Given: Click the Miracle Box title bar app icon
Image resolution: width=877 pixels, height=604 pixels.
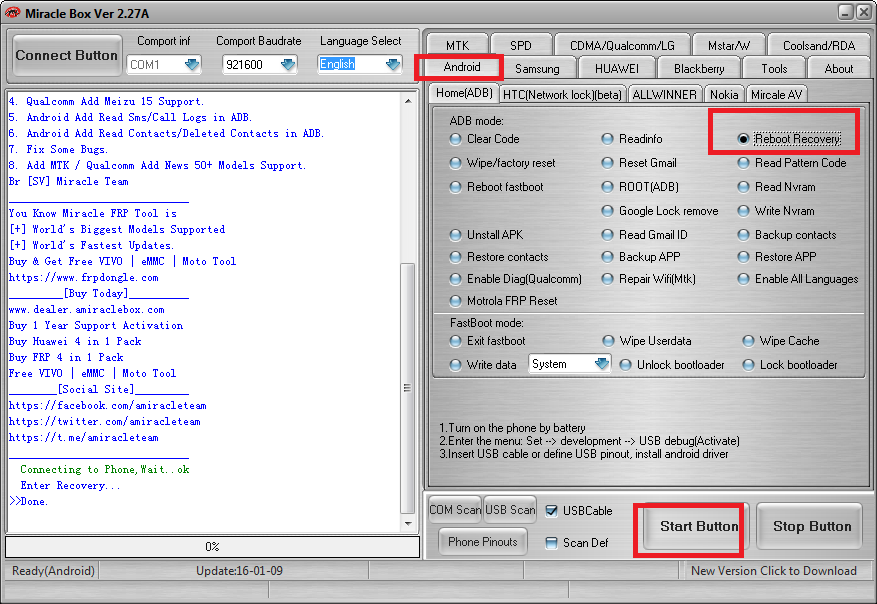Looking at the screenshot, I should pyautogui.click(x=12, y=12).
